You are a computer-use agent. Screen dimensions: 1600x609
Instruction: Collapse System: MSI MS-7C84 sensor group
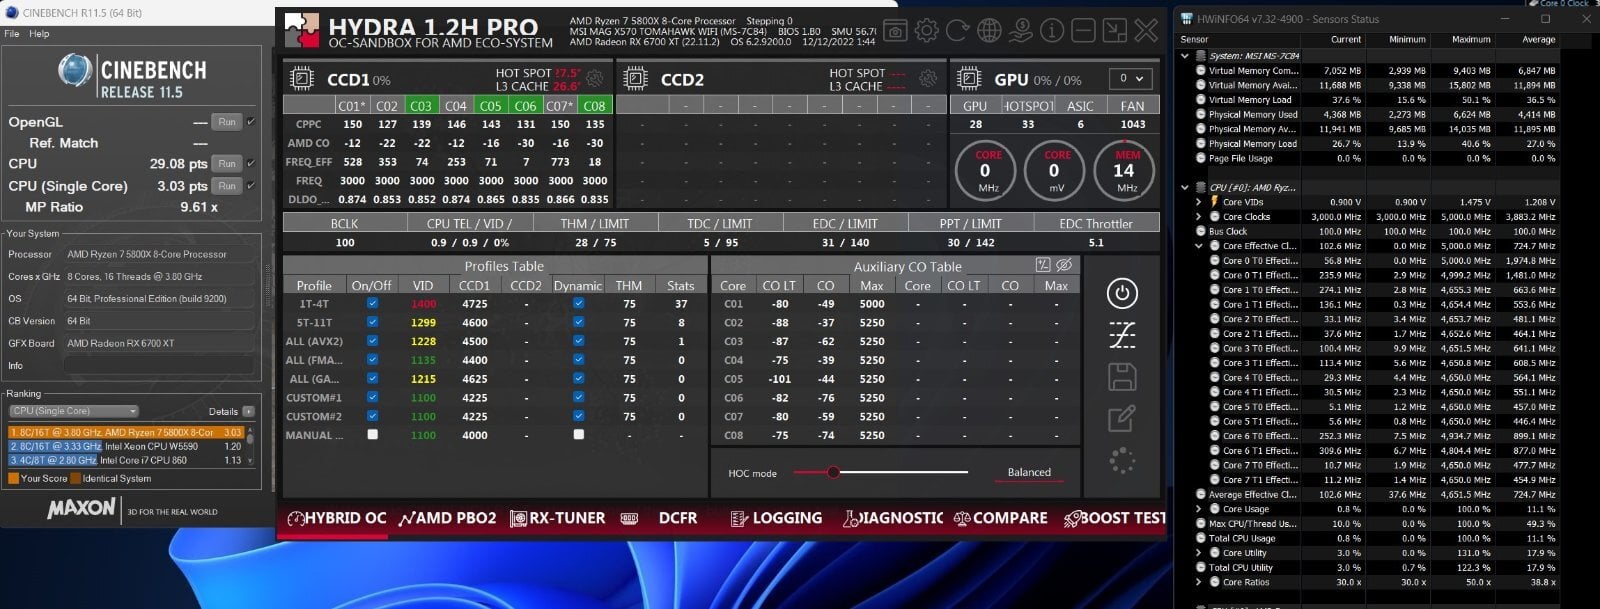pyautogui.click(x=1186, y=56)
